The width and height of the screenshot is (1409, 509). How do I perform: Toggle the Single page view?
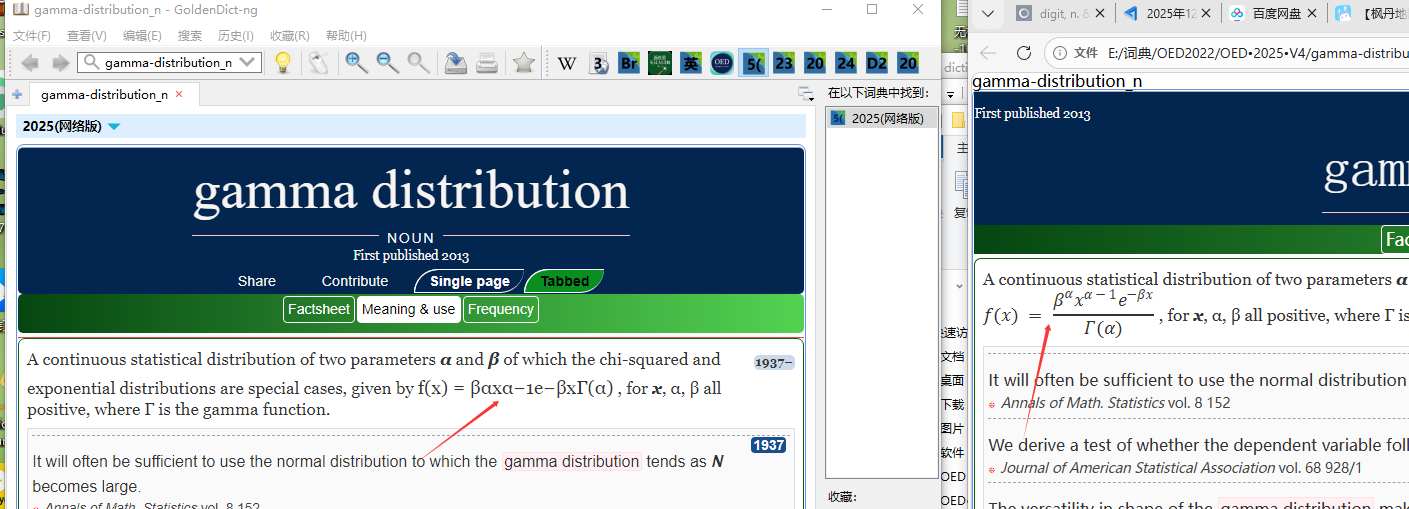click(469, 281)
